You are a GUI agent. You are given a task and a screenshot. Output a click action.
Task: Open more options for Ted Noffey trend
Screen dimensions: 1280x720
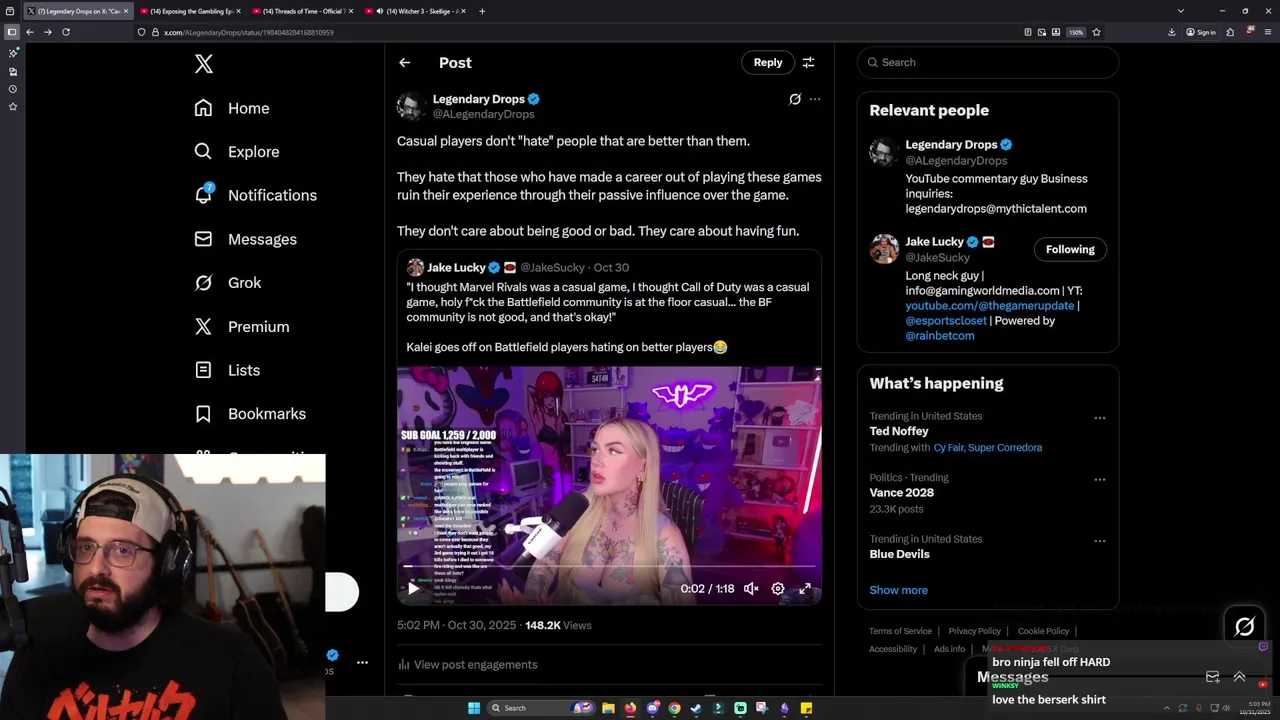(1099, 418)
